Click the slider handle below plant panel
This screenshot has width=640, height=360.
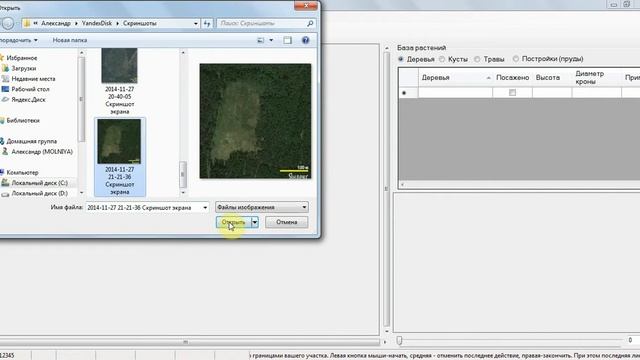pos(399,340)
